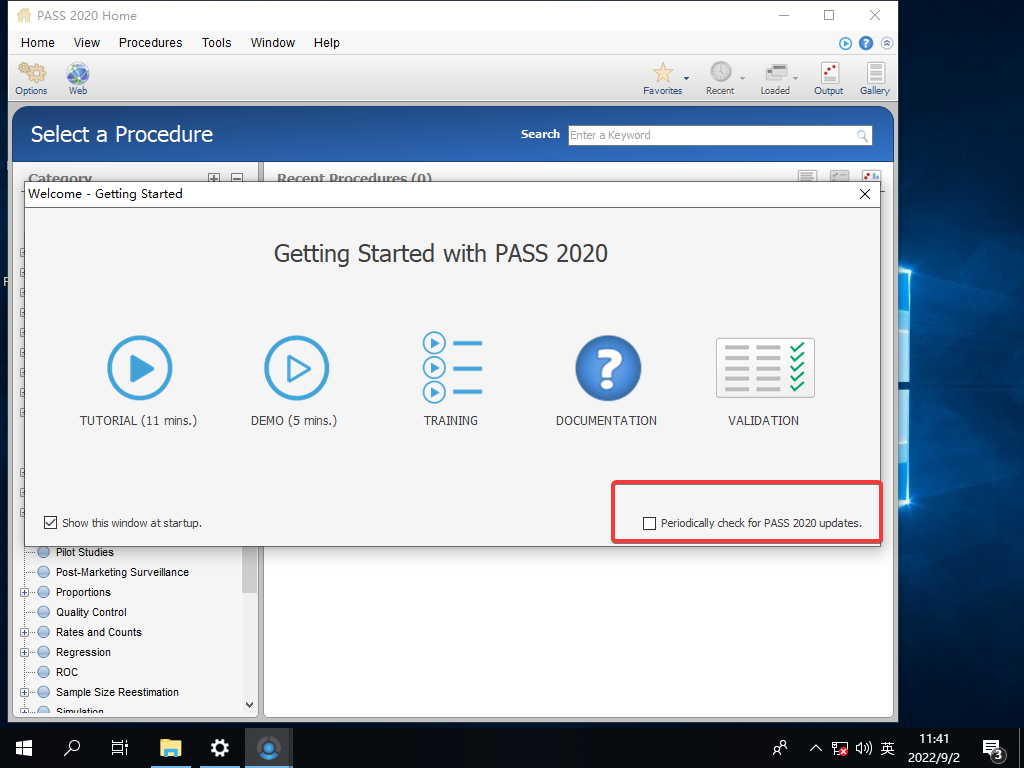Open the Loaded dropdown arrow
The width and height of the screenshot is (1024, 768).
795,78
